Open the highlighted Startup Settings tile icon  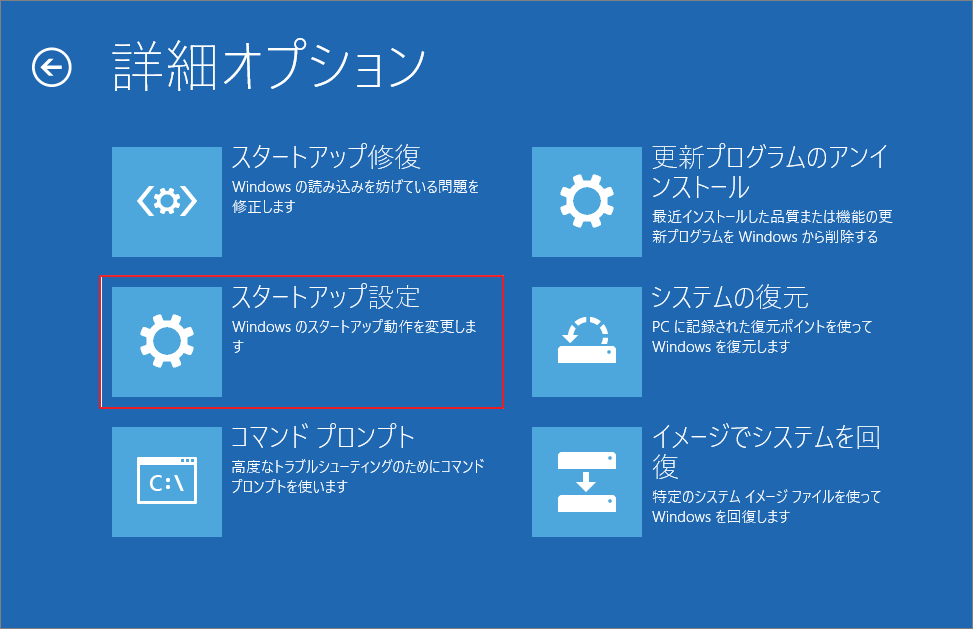coord(166,342)
